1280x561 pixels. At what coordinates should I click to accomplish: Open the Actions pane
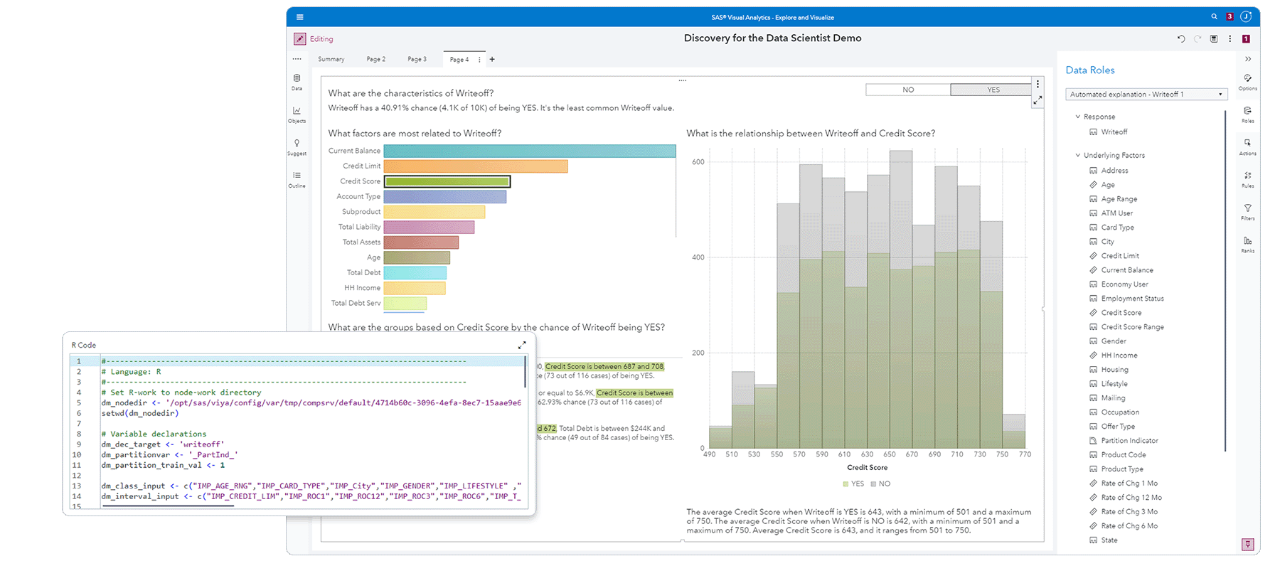click(1248, 147)
